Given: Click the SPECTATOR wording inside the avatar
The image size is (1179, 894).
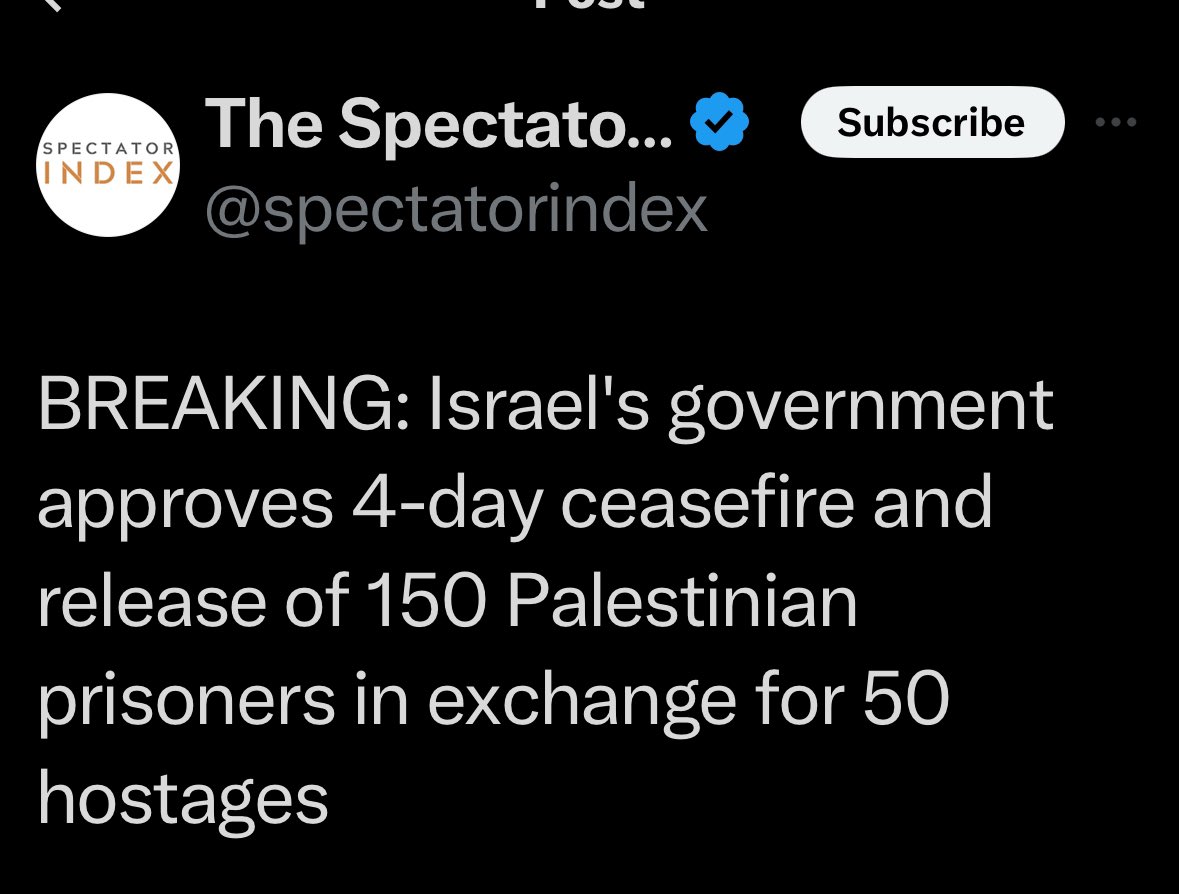Looking at the screenshot, I should 108,148.
